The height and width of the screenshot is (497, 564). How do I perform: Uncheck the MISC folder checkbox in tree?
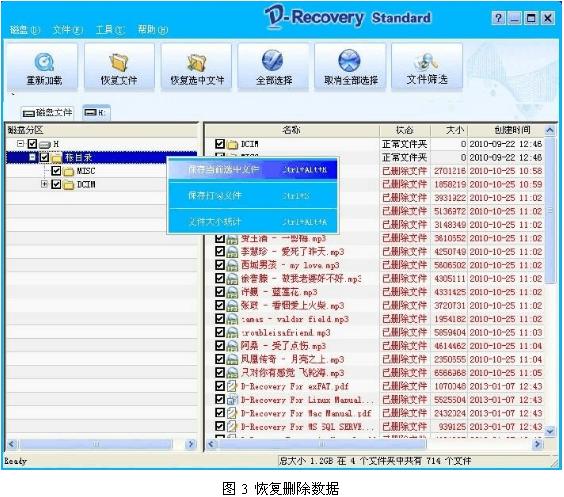click(56, 170)
